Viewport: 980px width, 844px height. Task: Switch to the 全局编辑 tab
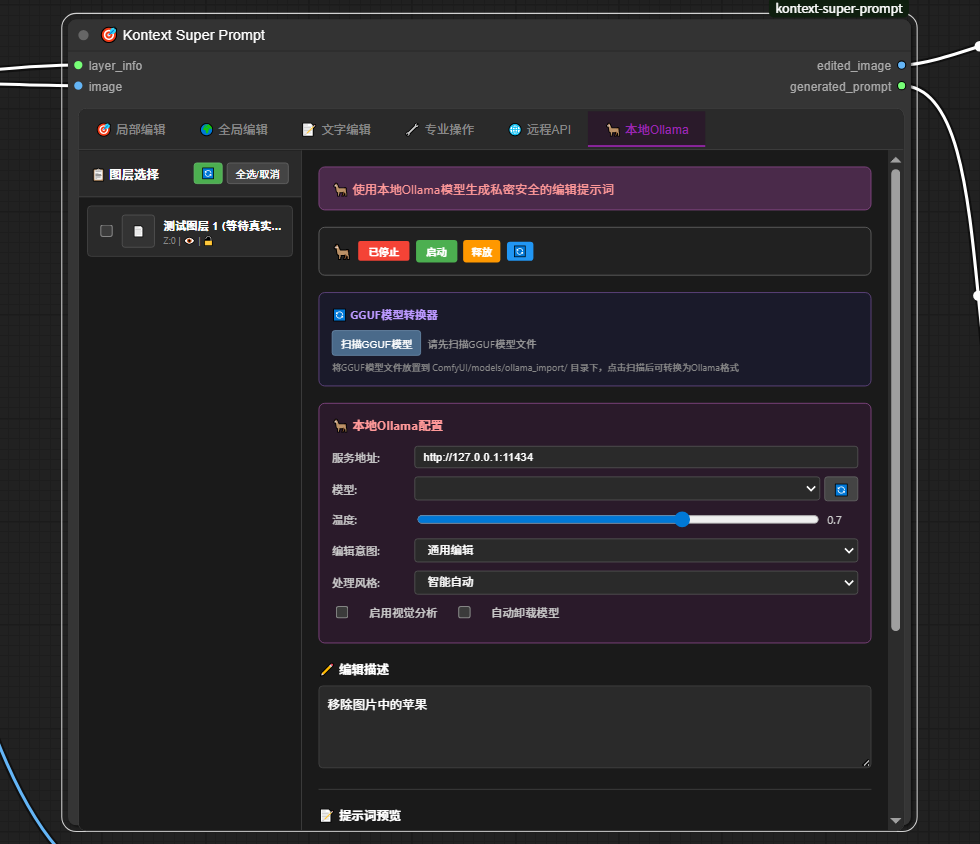tap(234, 129)
